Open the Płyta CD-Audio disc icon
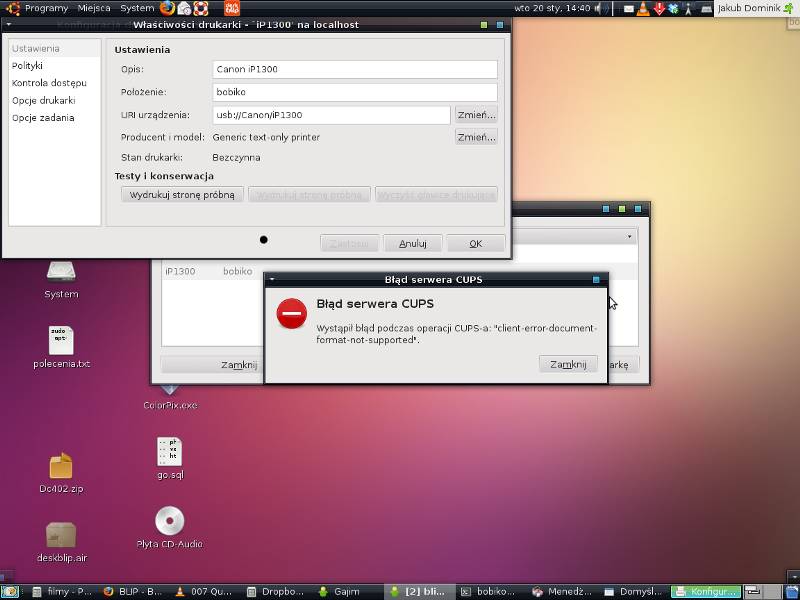Viewport: 800px width, 600px height. (x=169, y=521)
